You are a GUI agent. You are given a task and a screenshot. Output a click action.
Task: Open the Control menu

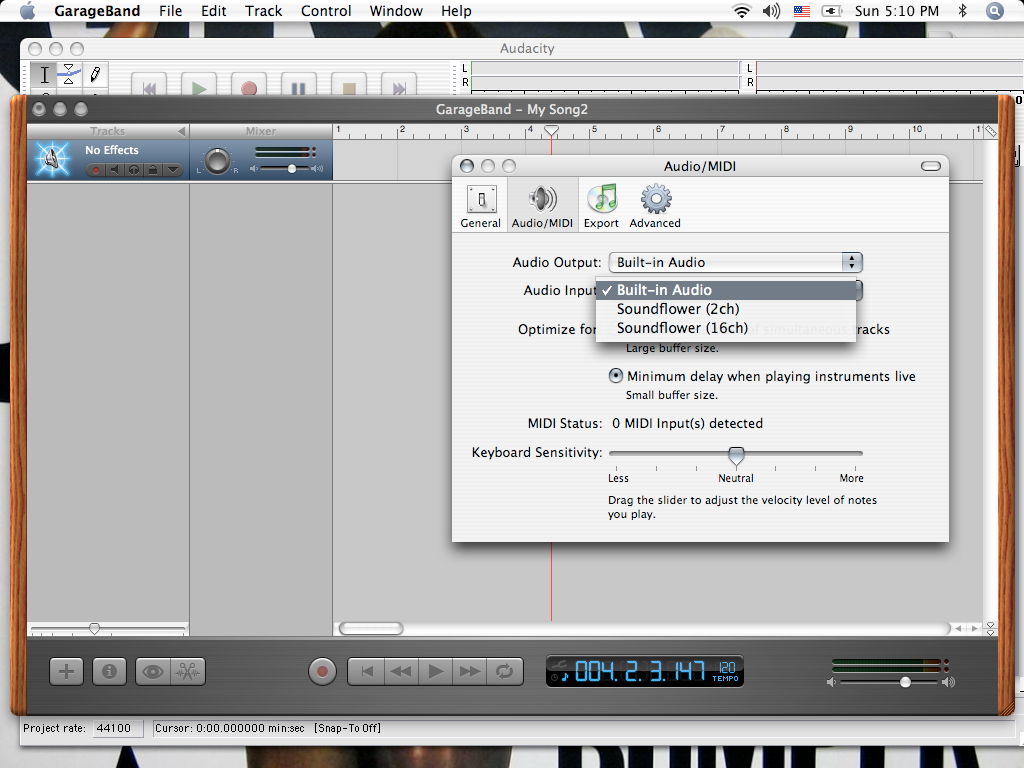326,11
